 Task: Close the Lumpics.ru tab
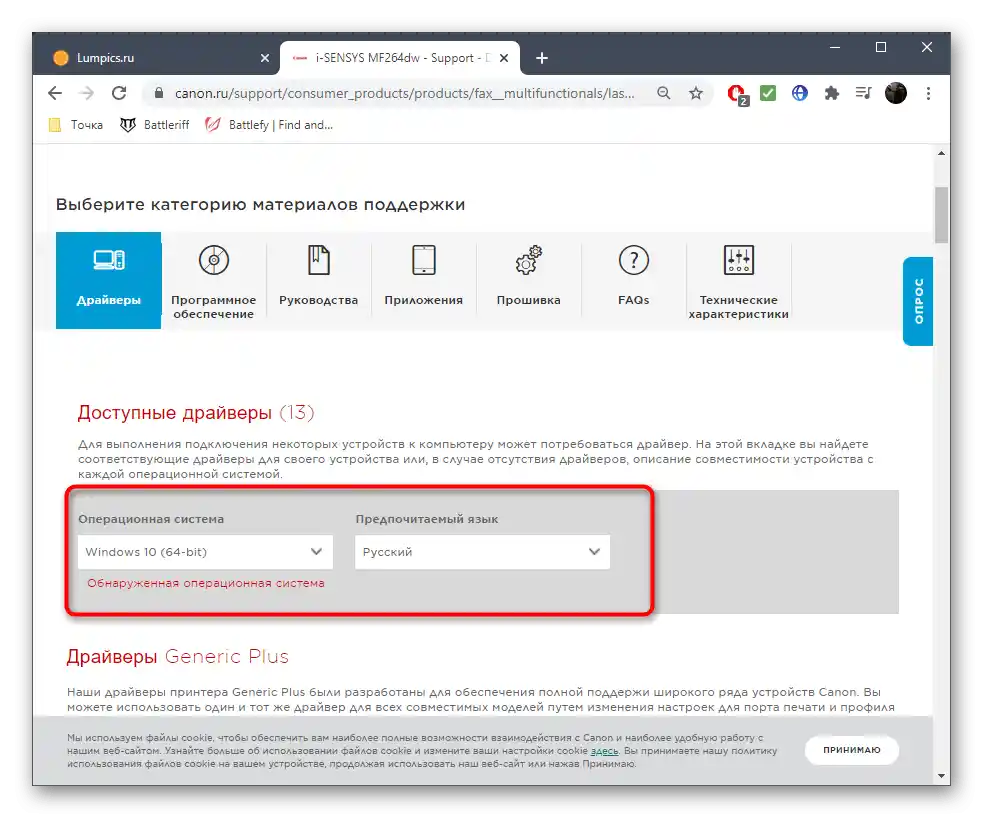coord(265,58)
